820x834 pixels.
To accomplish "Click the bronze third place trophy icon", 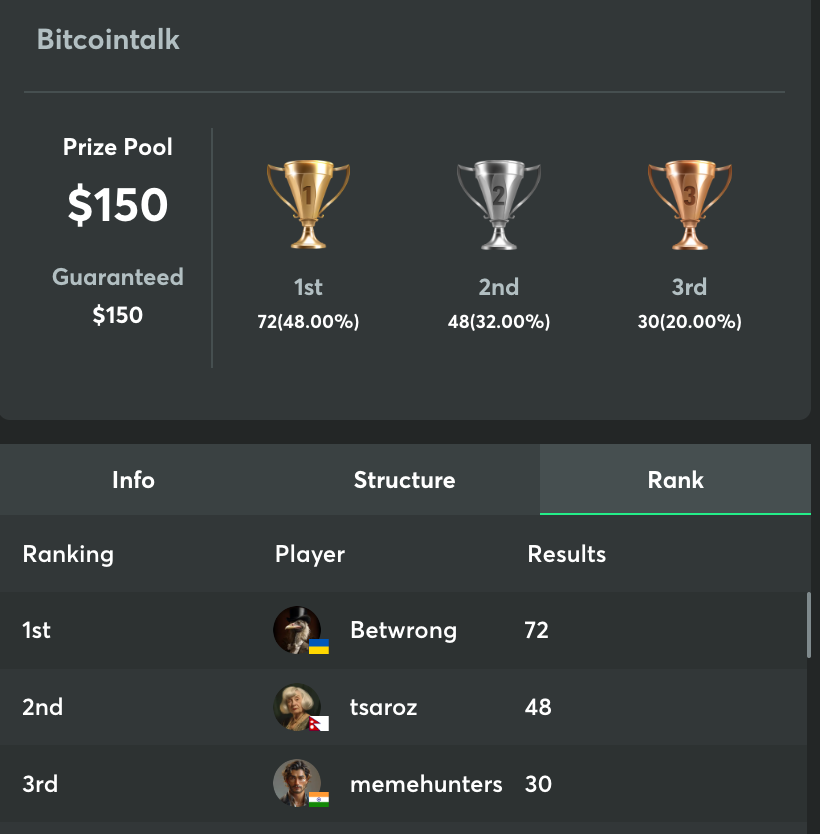I will pyautogui.click(x=690, y=204).
